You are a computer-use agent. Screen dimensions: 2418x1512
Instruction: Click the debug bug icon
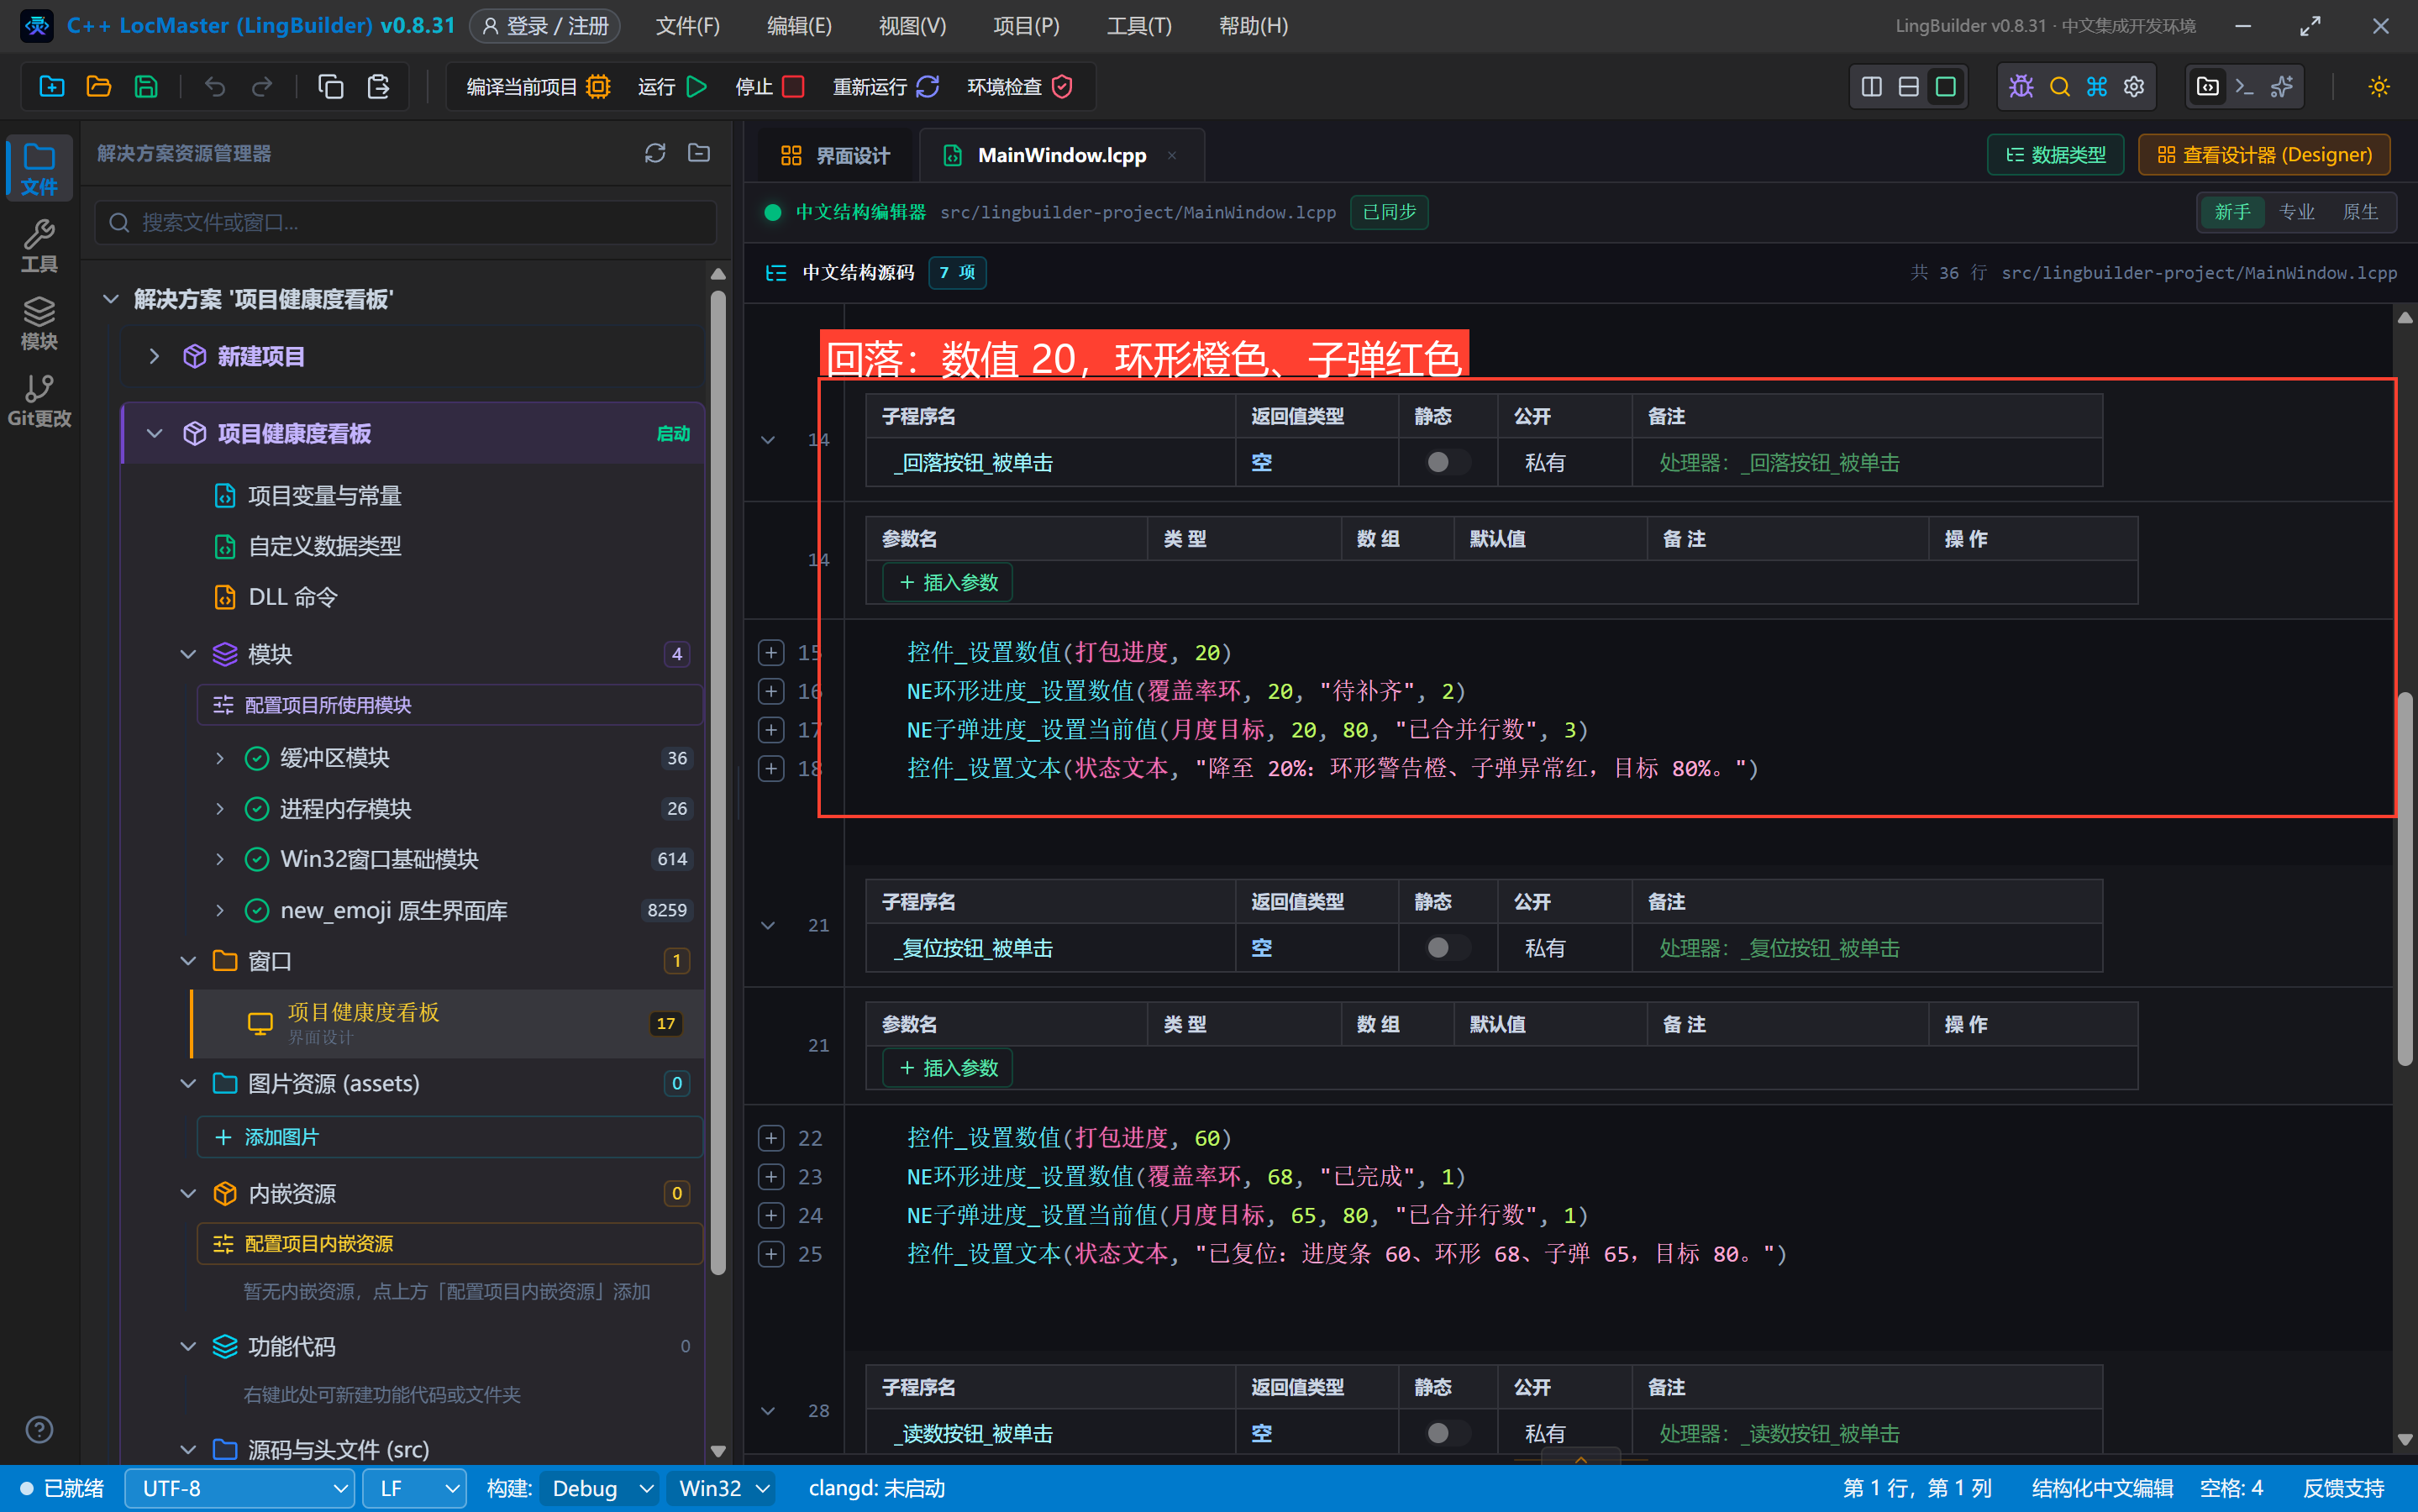(2021, 87)
